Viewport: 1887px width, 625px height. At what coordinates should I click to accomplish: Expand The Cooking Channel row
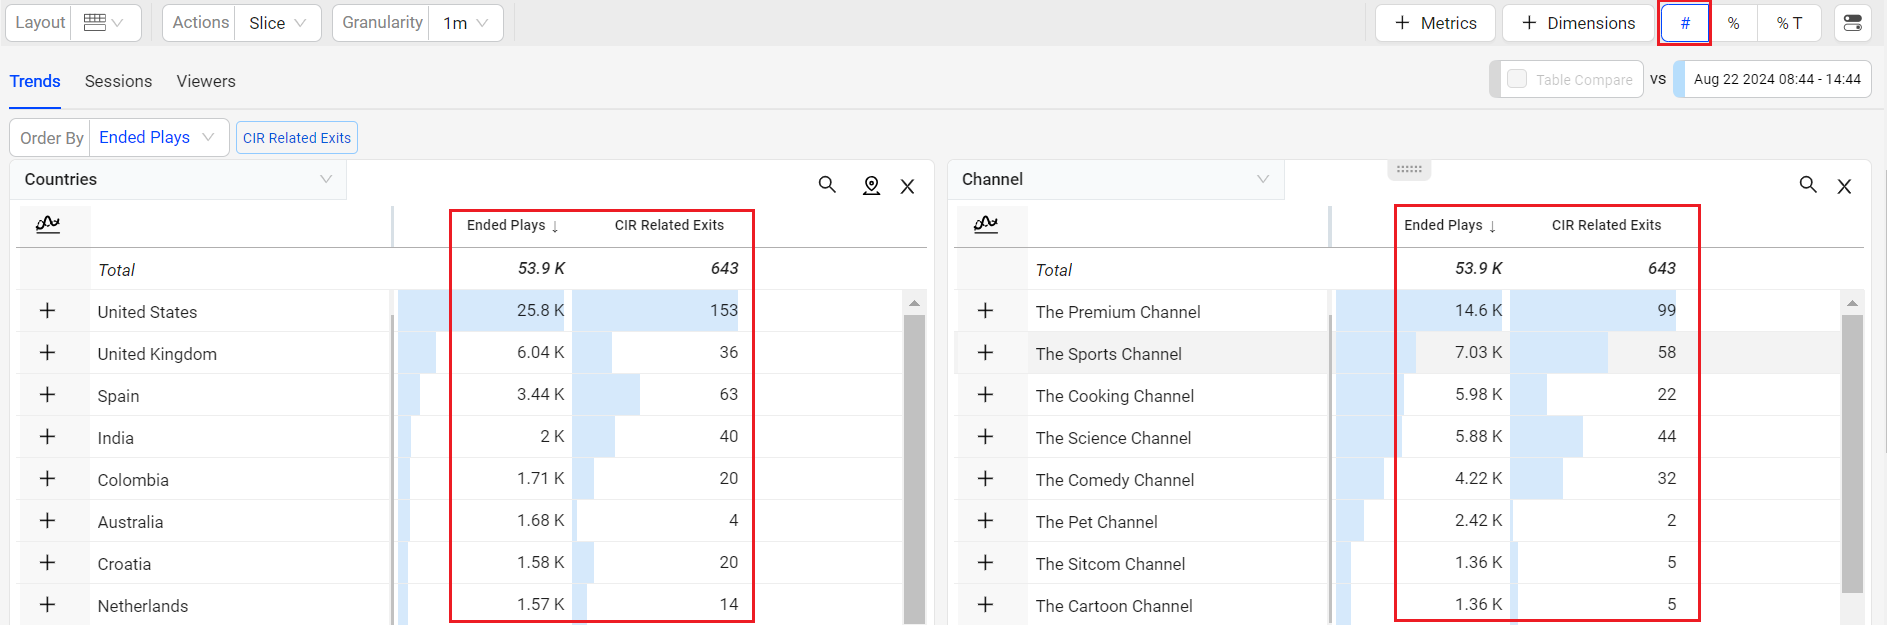[x=985, y=395]
